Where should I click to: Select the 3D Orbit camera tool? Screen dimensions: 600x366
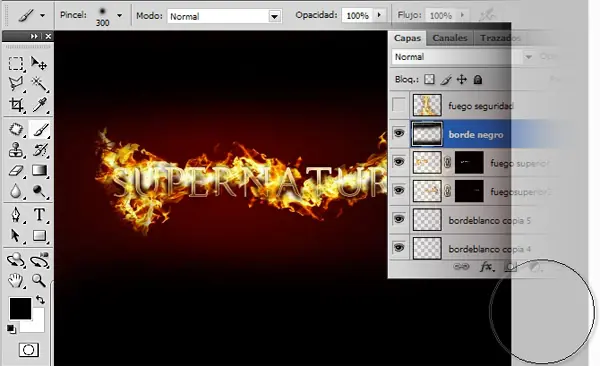point(39,260)
